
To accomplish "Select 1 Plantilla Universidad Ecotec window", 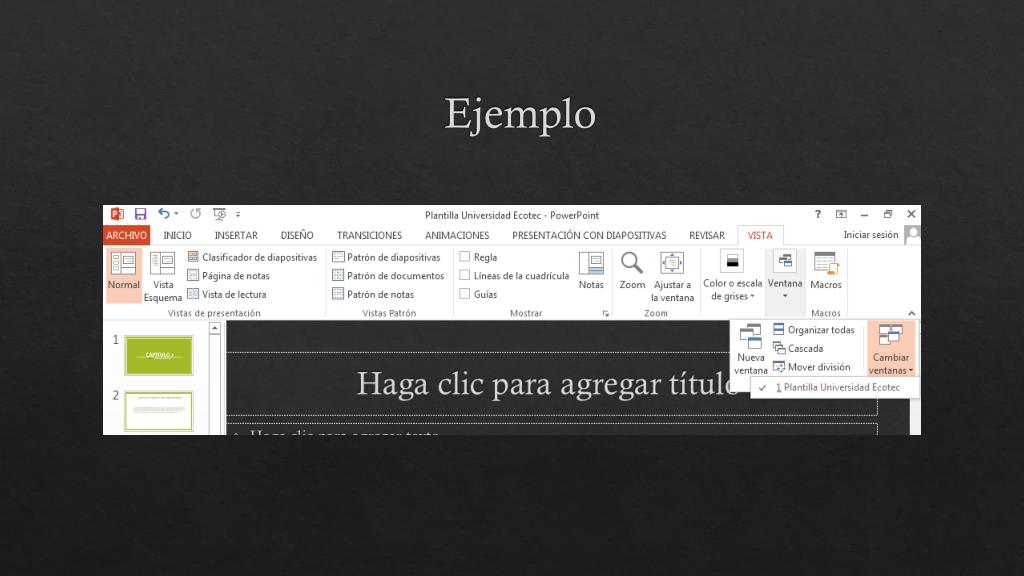I will [835, 387].
